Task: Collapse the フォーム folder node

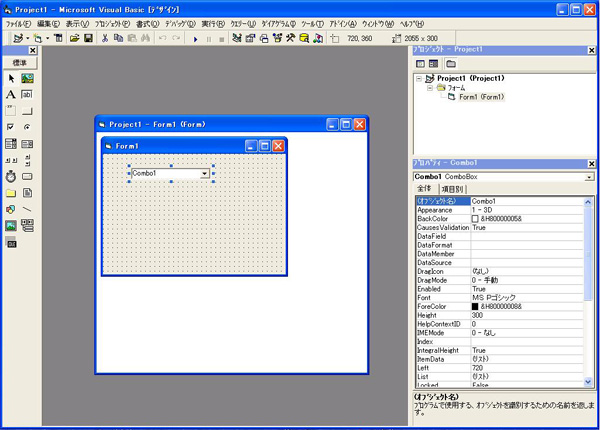Action: tap(430, 88)
